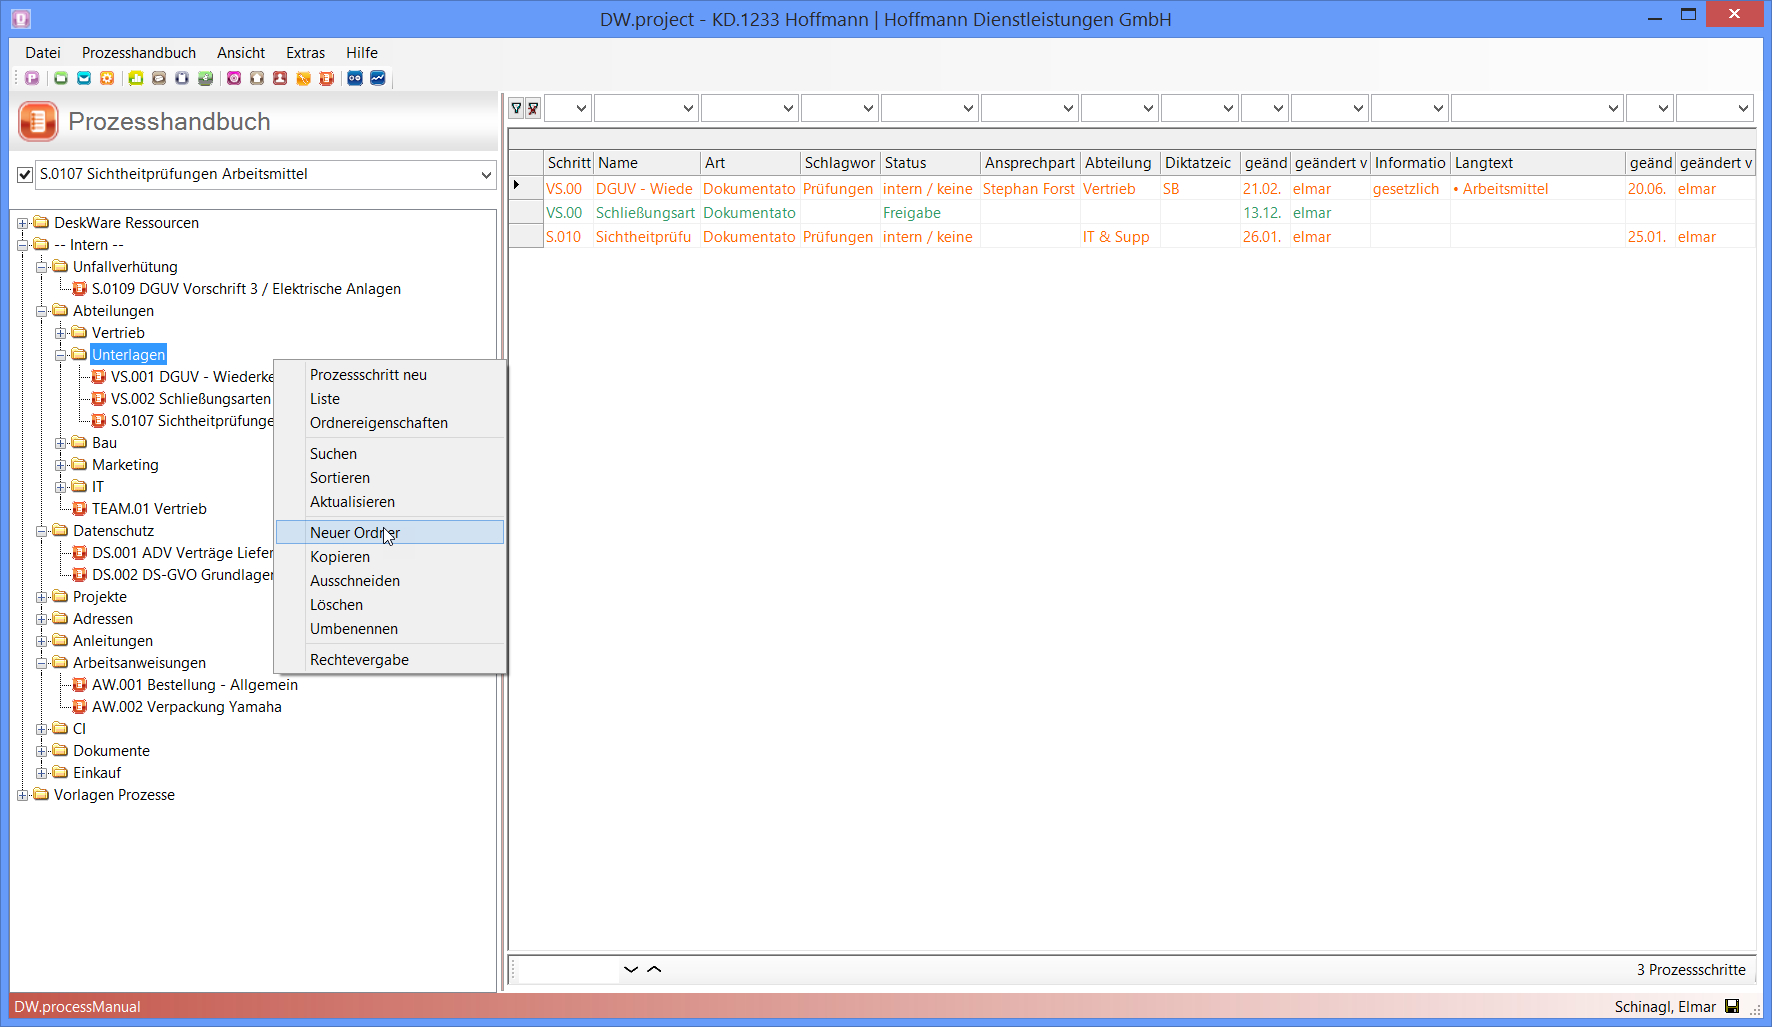
Task: Open the Datei menu
Action: click(x=43, y=53)
